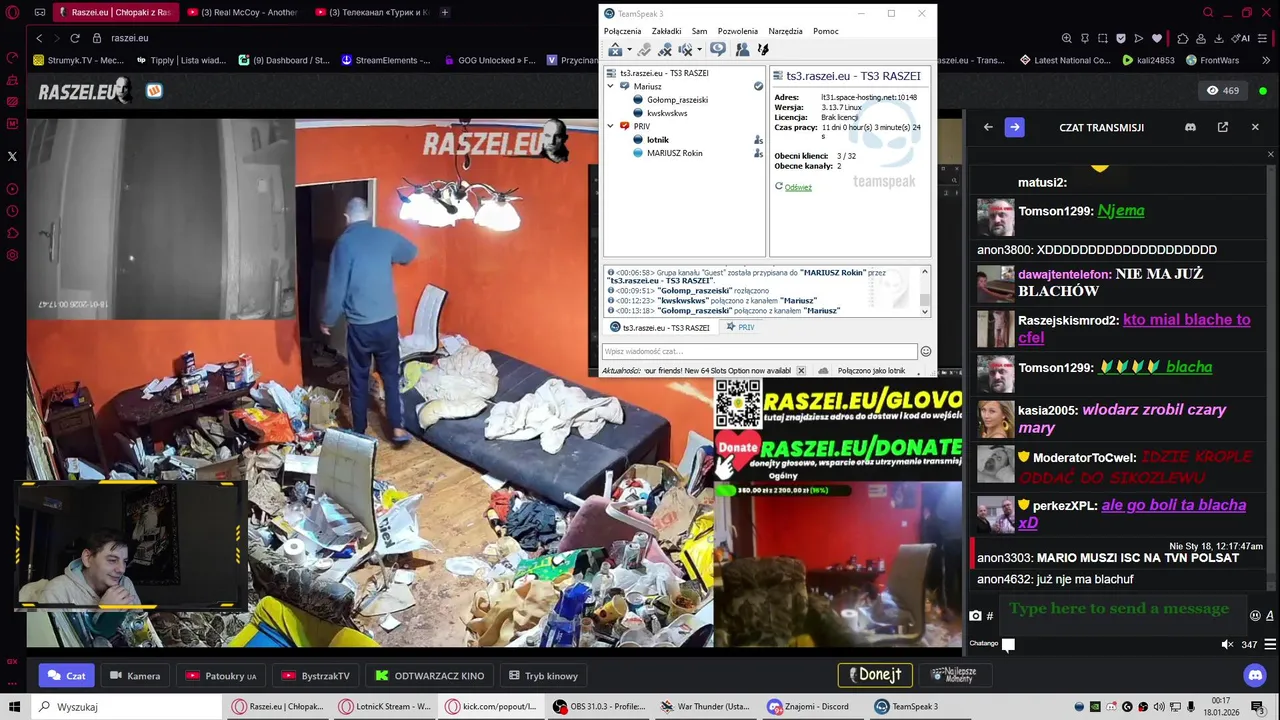The height and width of the screenshot is (720, 1280).
Task: Open dropdown arrow beside TeamSpeak connect icon
Action: point(629,50)
